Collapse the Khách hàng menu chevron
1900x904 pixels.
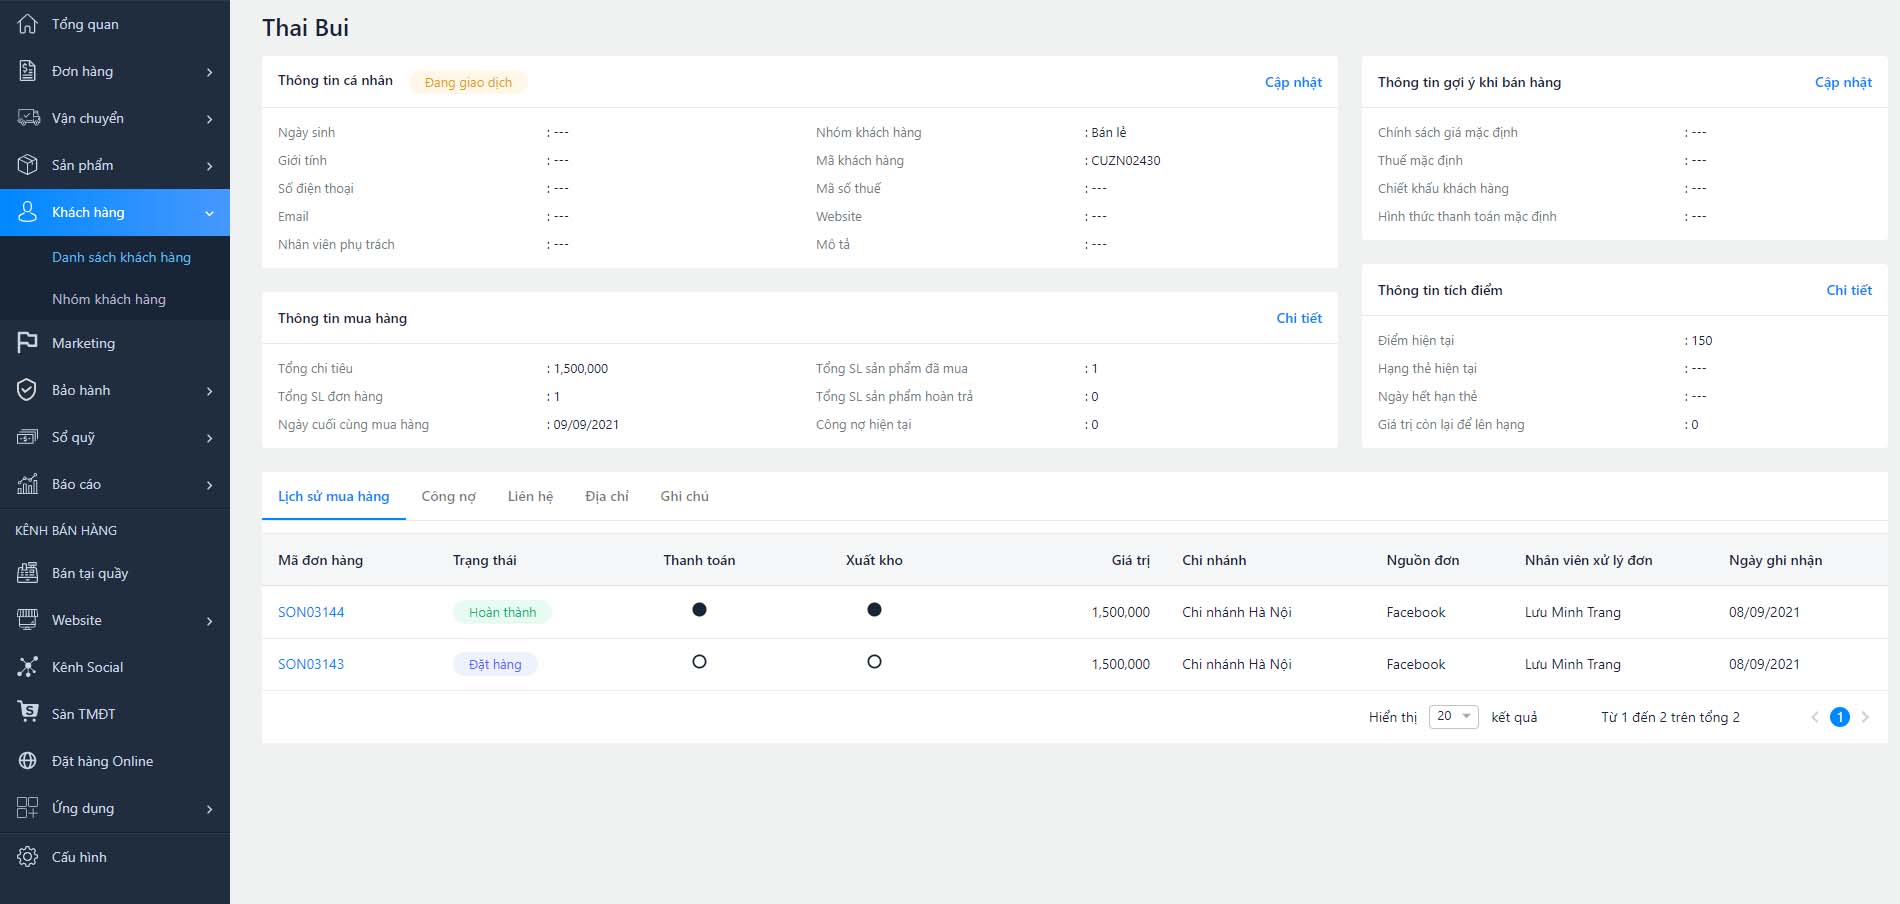209,213
